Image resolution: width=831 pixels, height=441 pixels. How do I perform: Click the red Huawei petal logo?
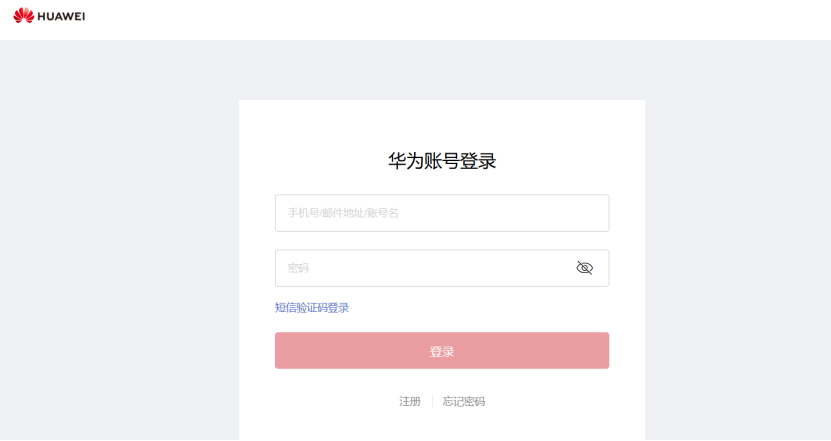pos(24,15)
